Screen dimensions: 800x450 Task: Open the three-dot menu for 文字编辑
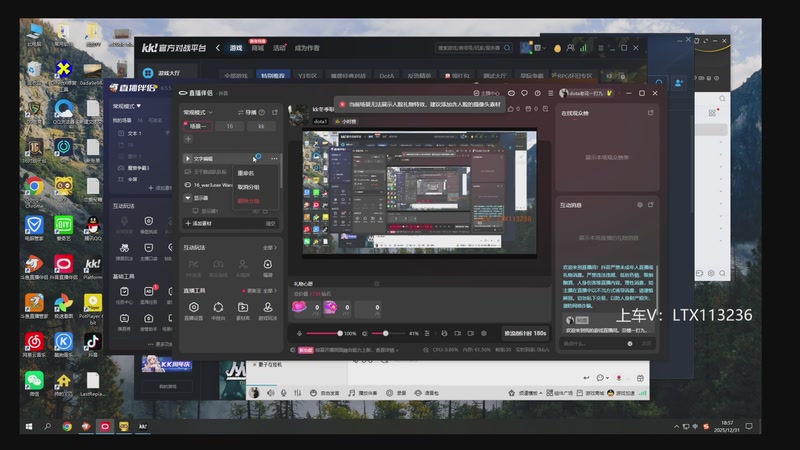[274, 159]
